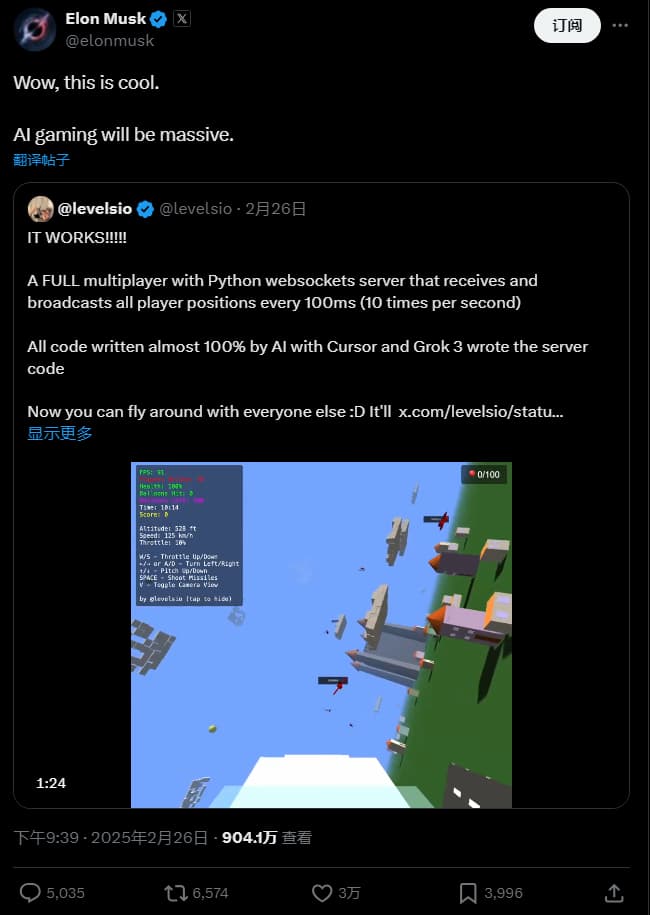Open the @elonmusk handle link

(110, 41)
